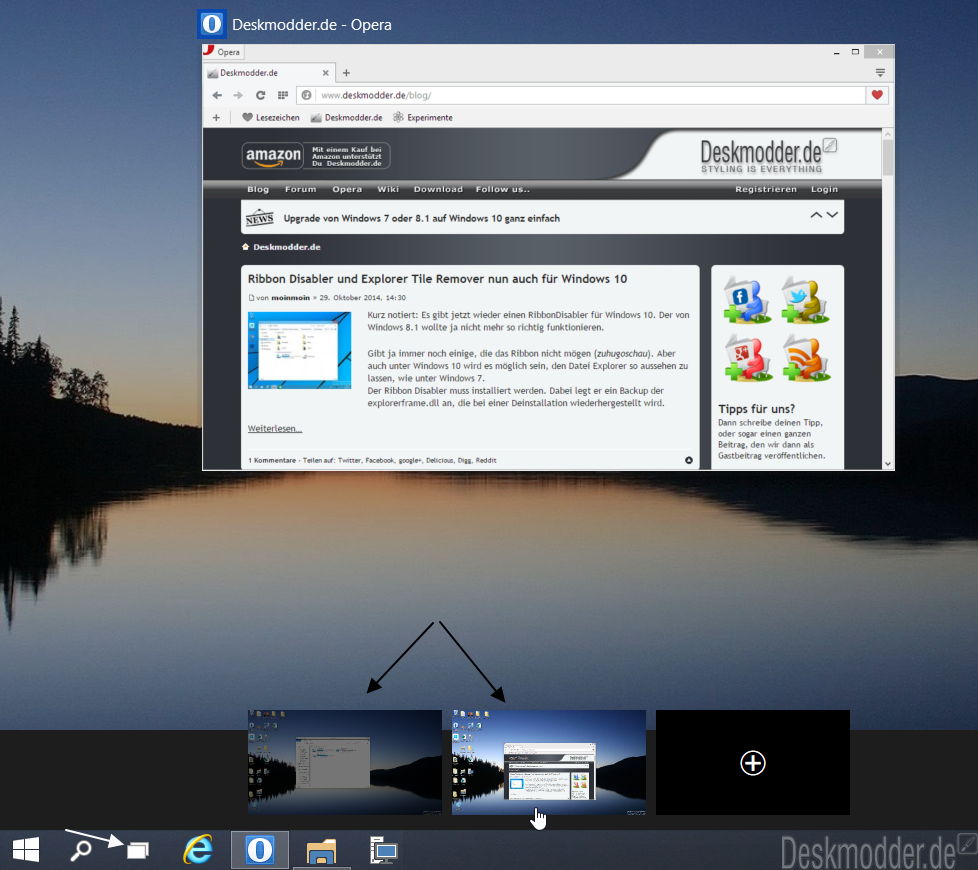
Task: Click the scrollbar thumb in the Opera window
Action: 888,157
